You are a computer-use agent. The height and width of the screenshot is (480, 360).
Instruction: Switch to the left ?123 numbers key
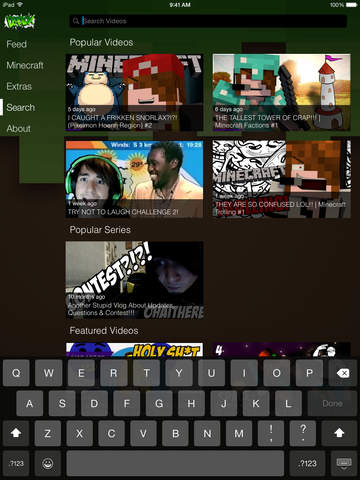(x=16, y=463)
